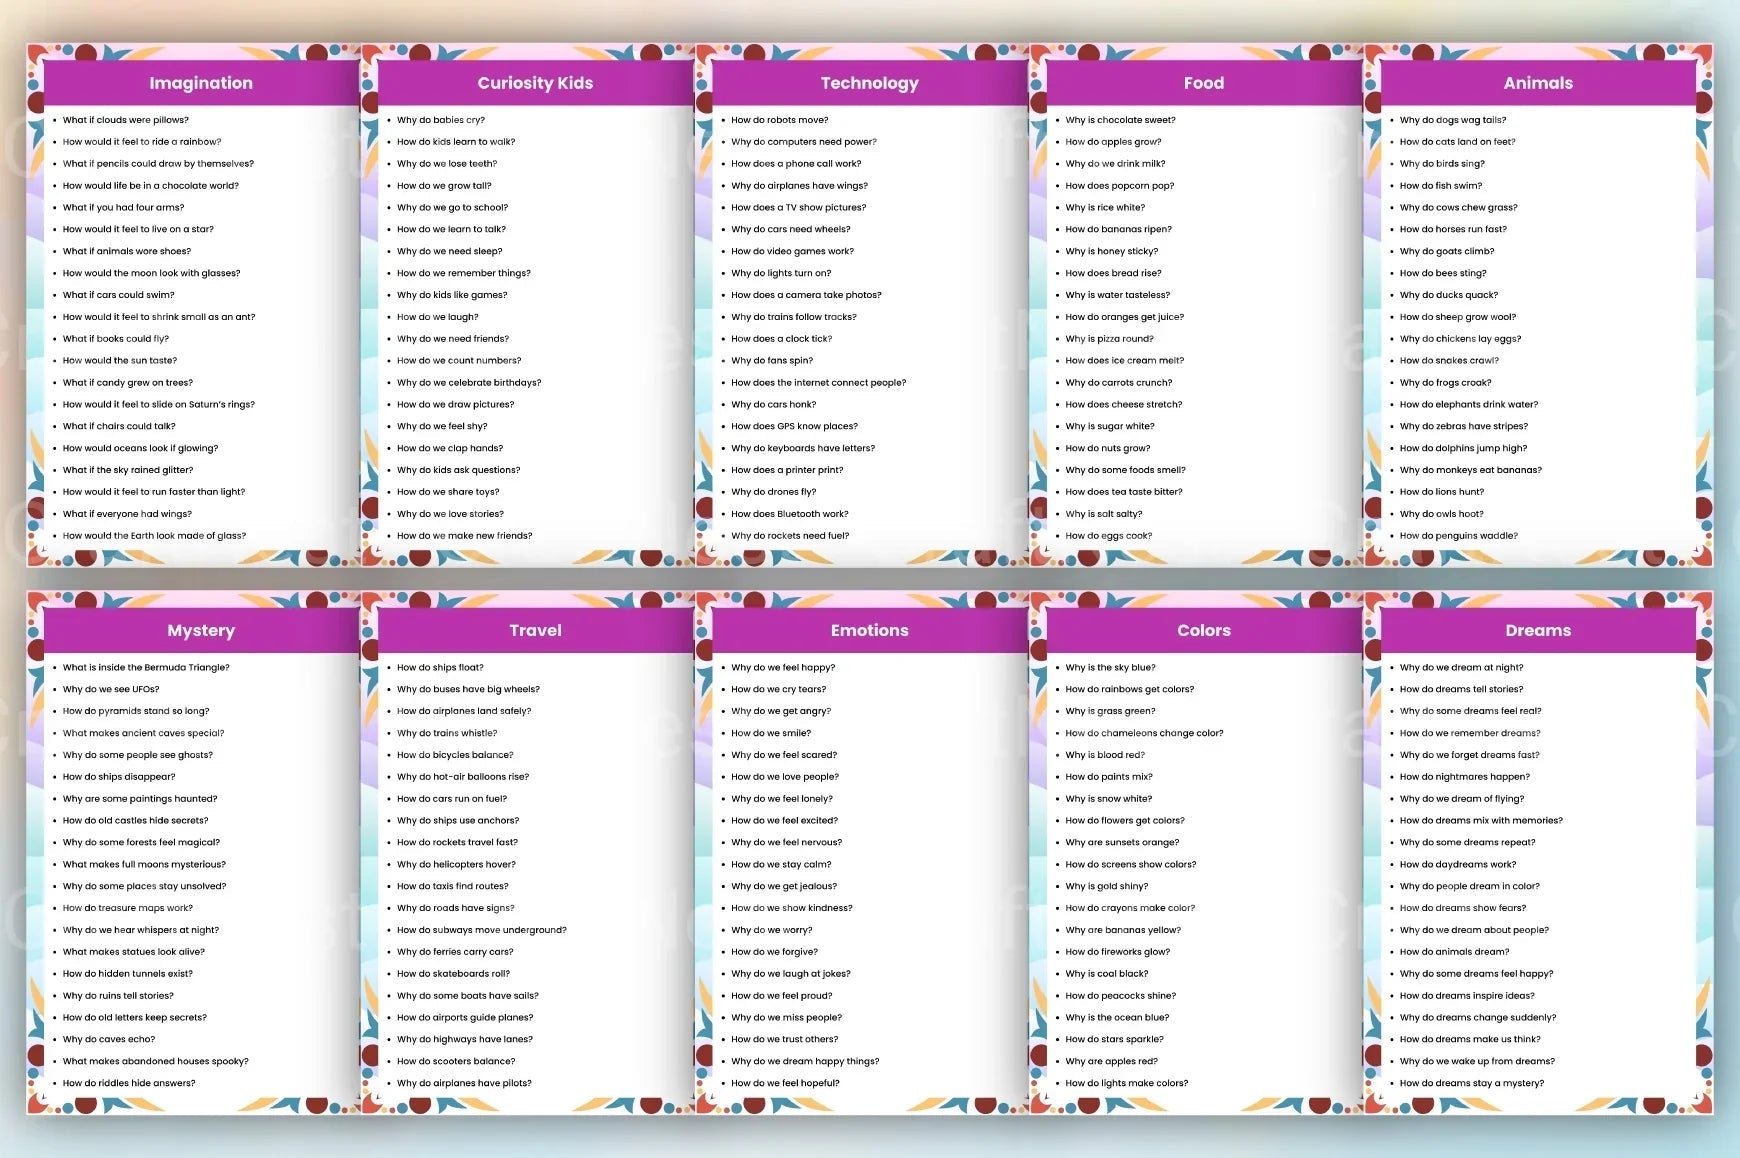Select 'How do animals dream?' line
Viewport: 1740px width, 1158px height.
[1454, 953]
